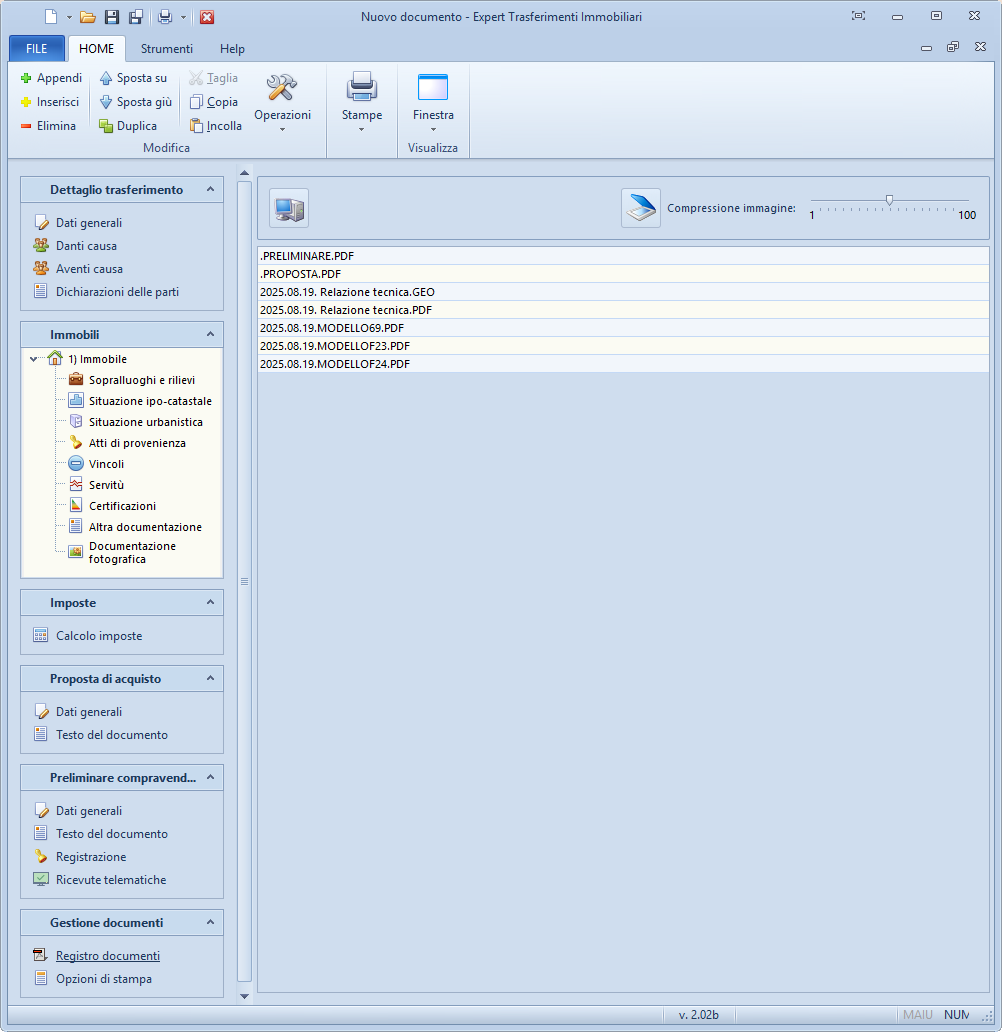
Task: Open the FILE menu tab
Action: [37, 49]
